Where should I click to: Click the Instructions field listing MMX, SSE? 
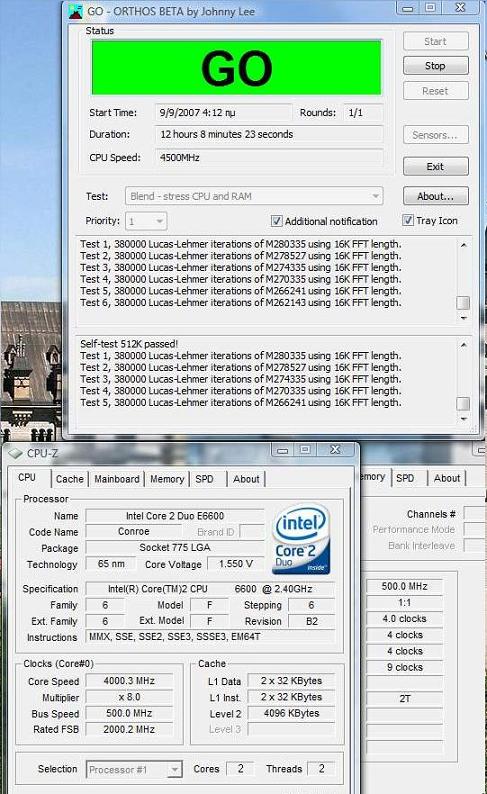coord(211,637)
